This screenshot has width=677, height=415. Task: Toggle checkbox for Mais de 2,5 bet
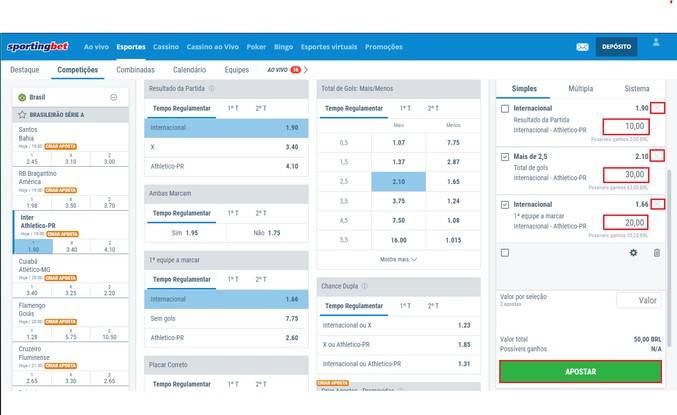coord(505,157)
